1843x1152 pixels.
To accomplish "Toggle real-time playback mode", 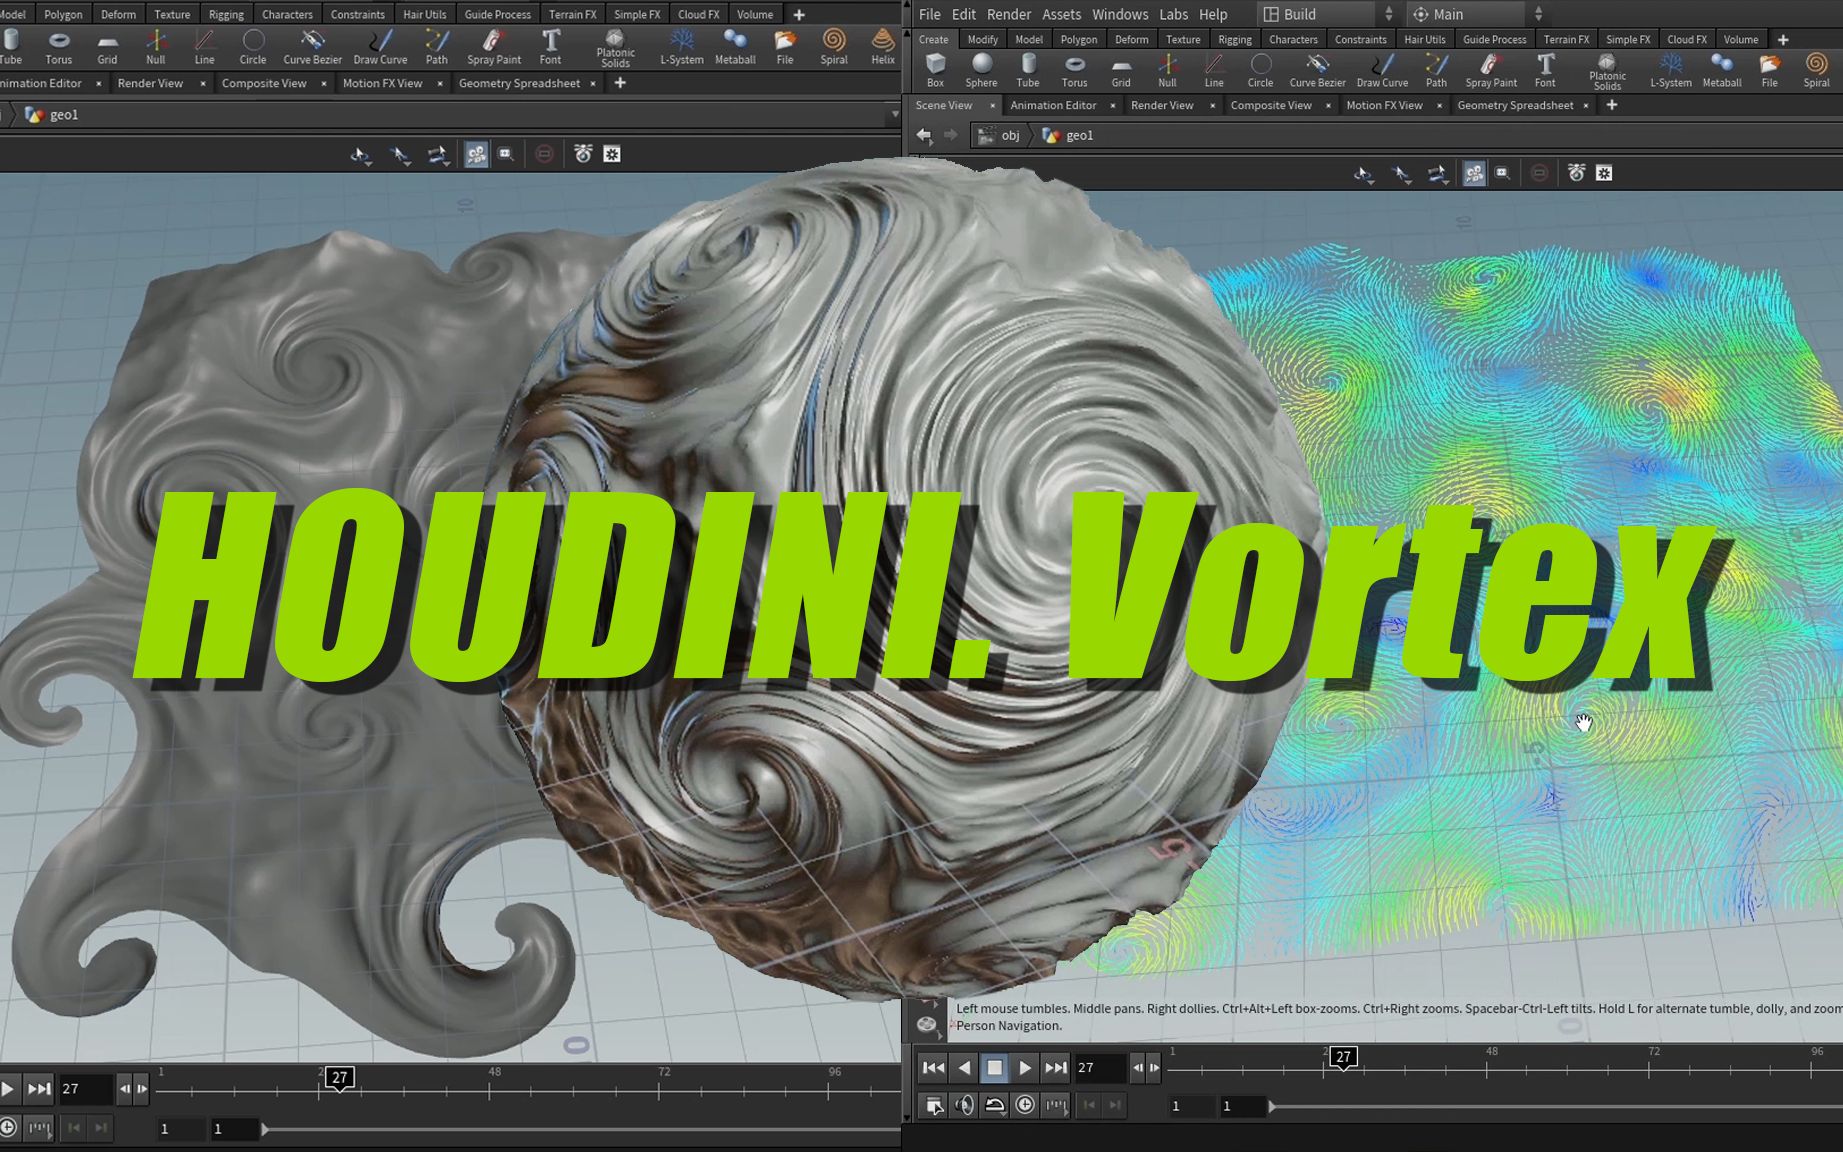I will coord(996,1106).
